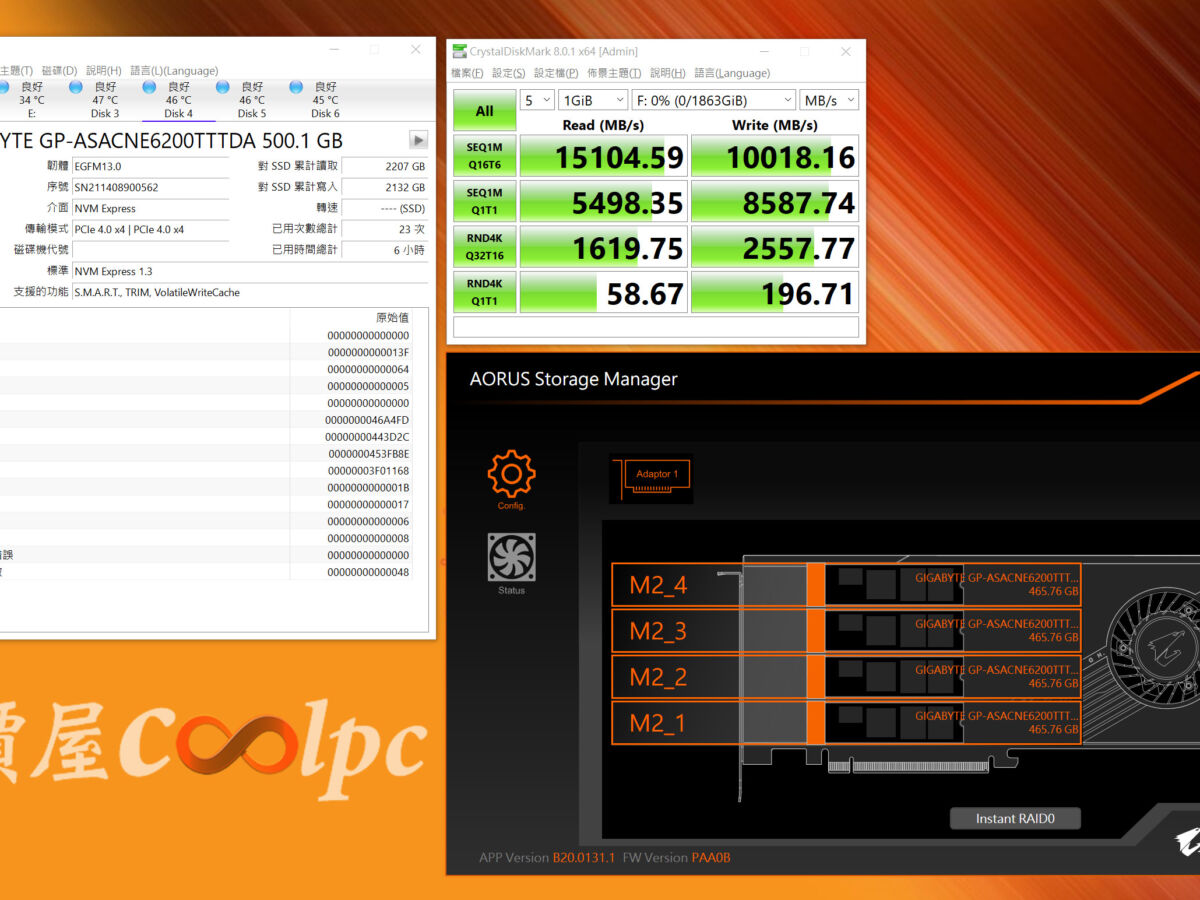The width and height of the screenshot is (1200, 900).
Task: Click the interface field showing NVM Express
Action: pos(150,208)
